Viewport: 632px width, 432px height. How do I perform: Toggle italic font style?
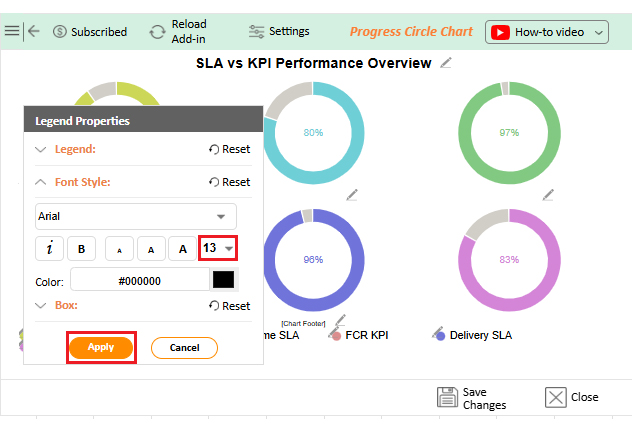pyautogui.click(x=49, y=249)
